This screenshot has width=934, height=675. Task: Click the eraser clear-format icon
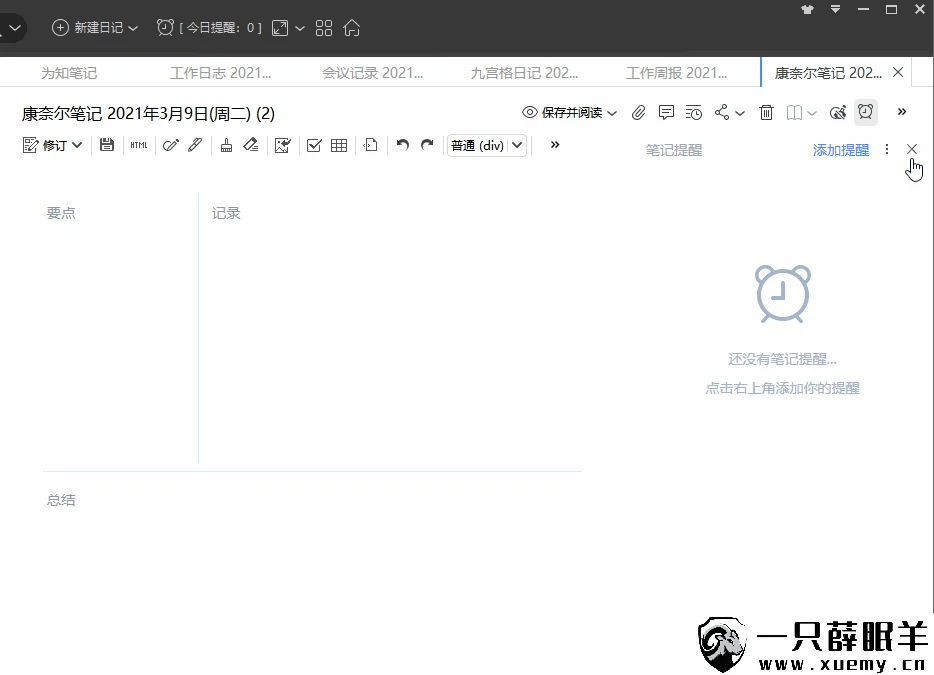tap(251, 145)
